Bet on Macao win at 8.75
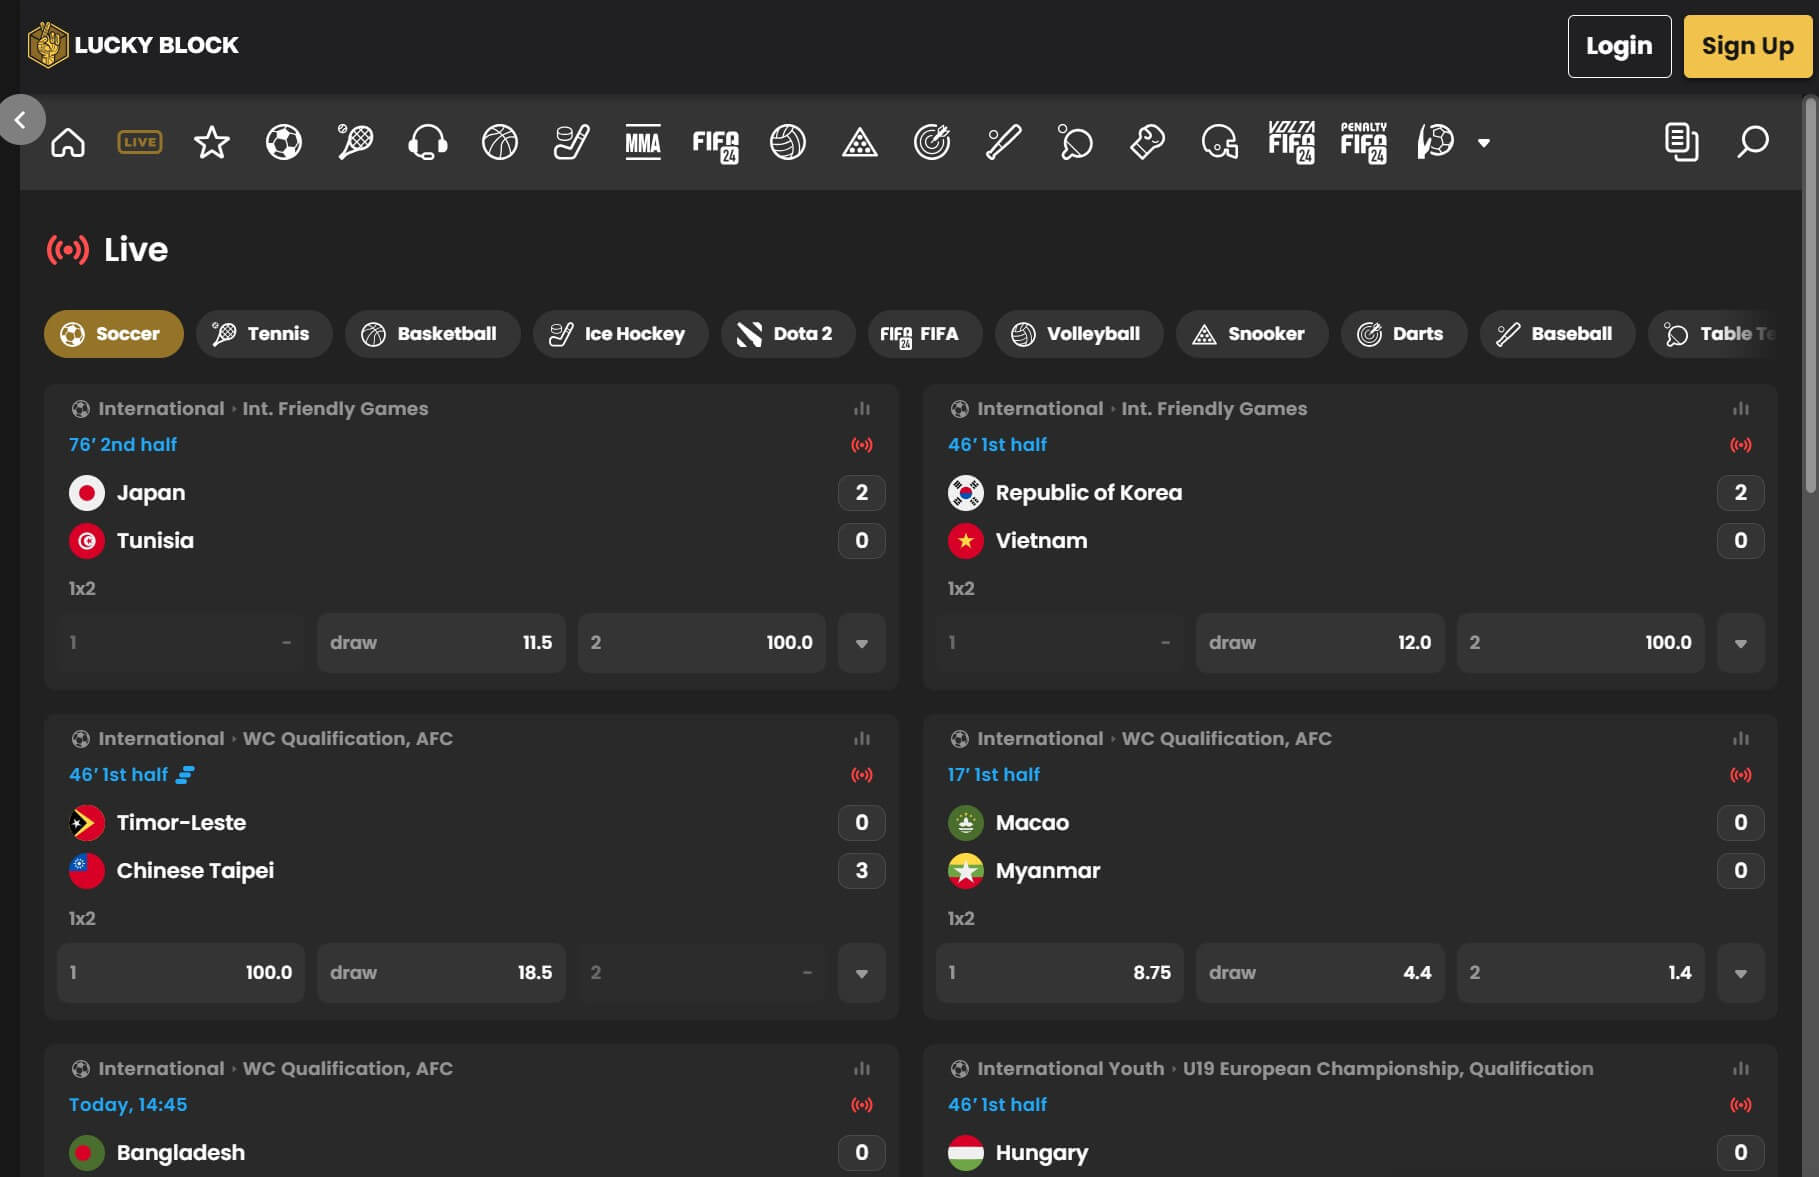 pyautogui.click(x=1060, y=973)
